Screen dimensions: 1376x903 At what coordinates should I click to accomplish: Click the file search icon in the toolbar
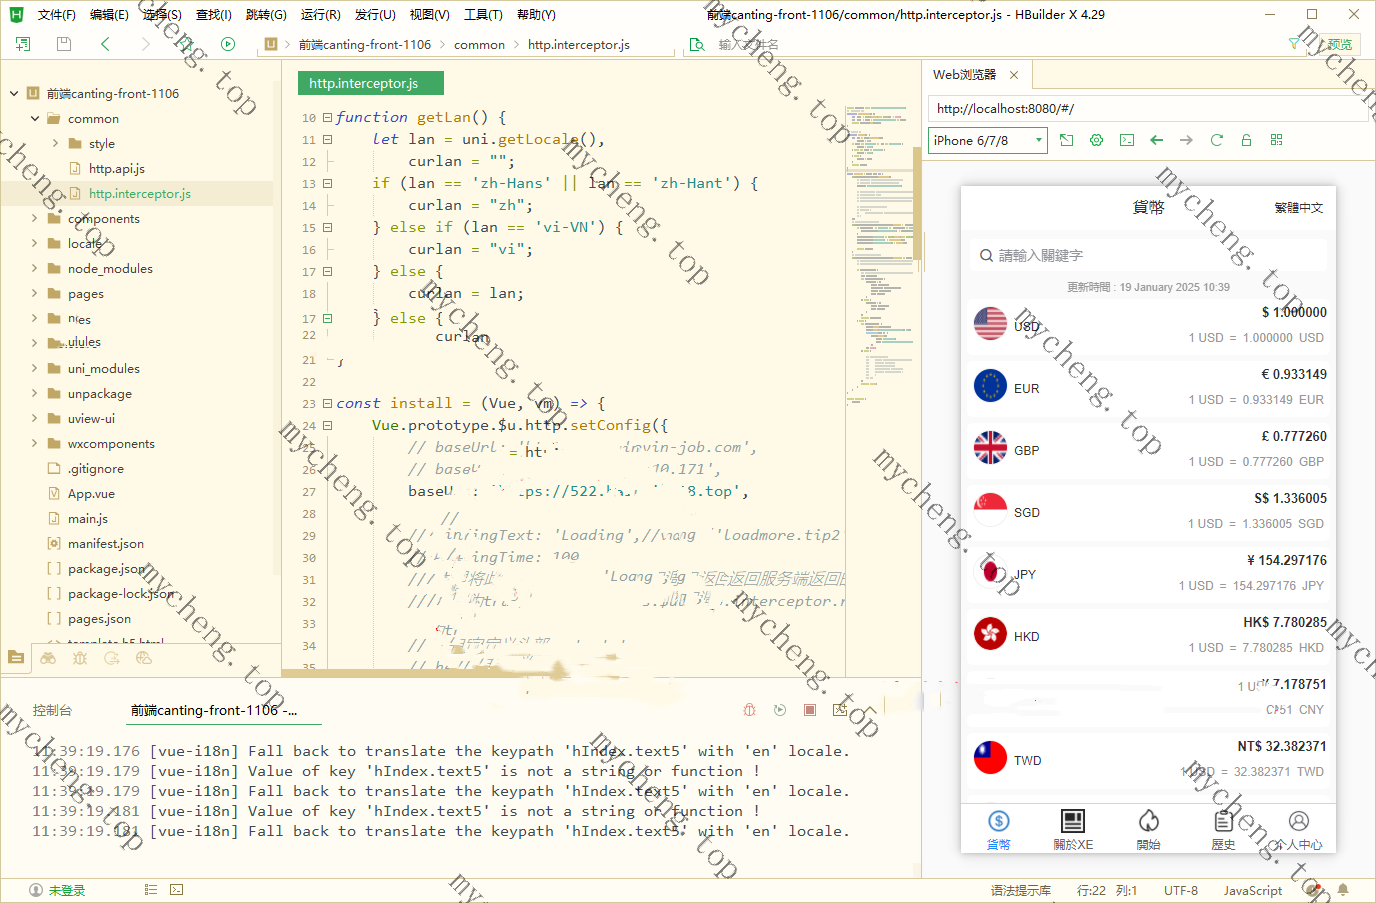(x=697, y=44)
